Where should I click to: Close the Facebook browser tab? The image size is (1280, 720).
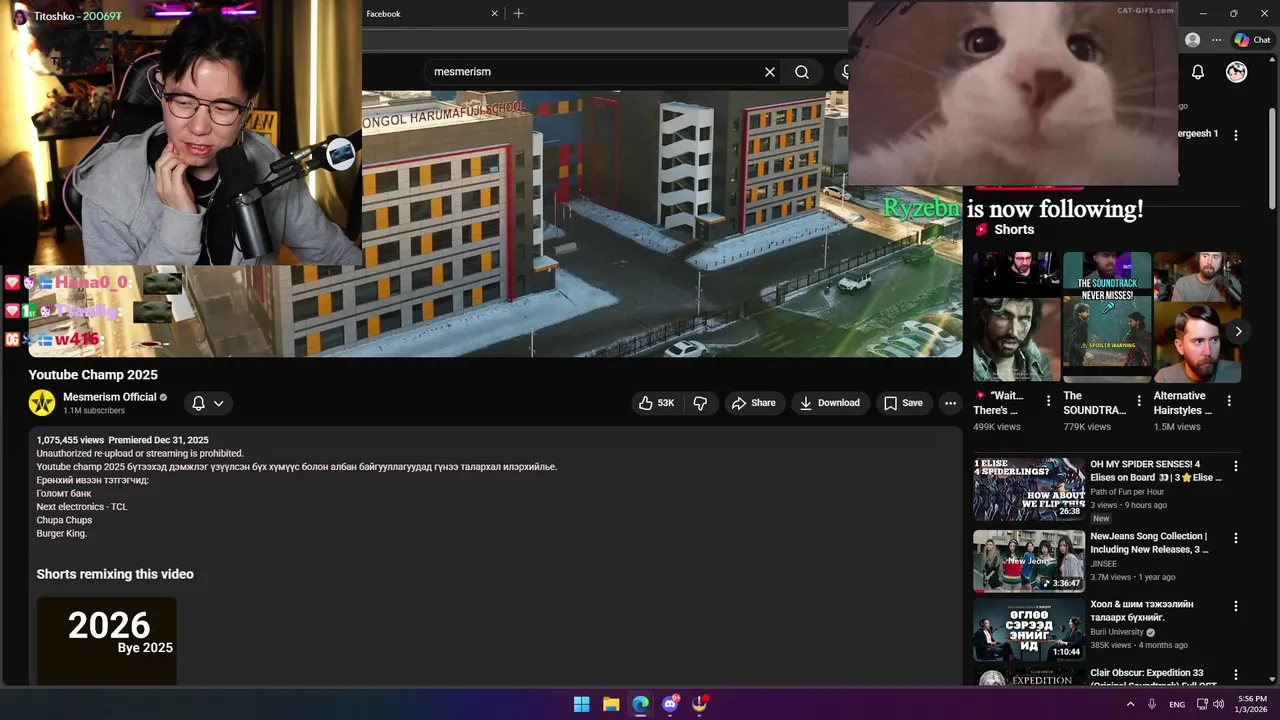pyautogui.click(x=494, y=14)
